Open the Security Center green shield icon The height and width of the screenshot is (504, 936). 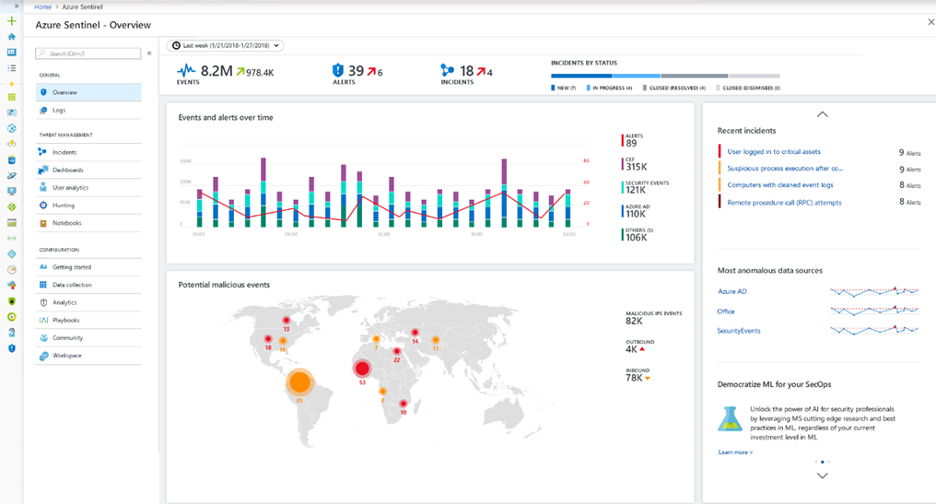(11, 301)
